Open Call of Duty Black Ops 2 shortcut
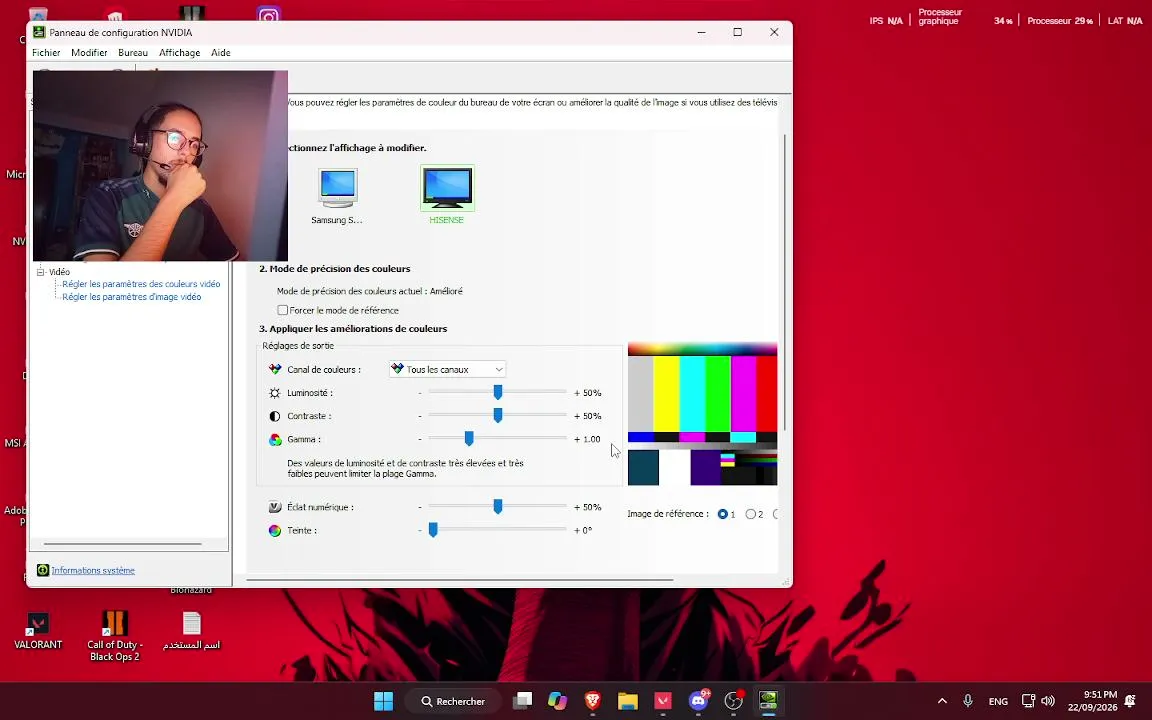Image resolution: width=1152 pixels, height=720 pixels. pos(115,636)
